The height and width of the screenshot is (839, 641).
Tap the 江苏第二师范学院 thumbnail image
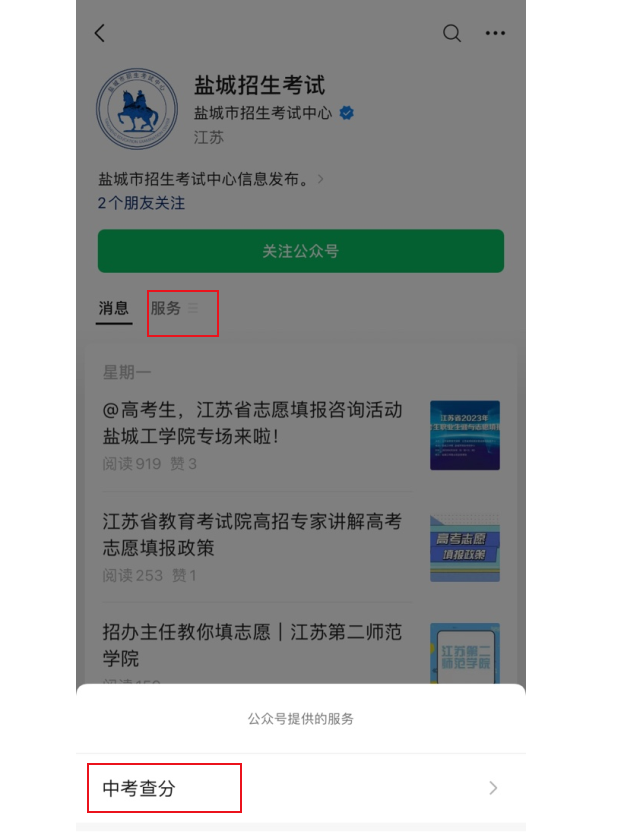click(465, 653)
